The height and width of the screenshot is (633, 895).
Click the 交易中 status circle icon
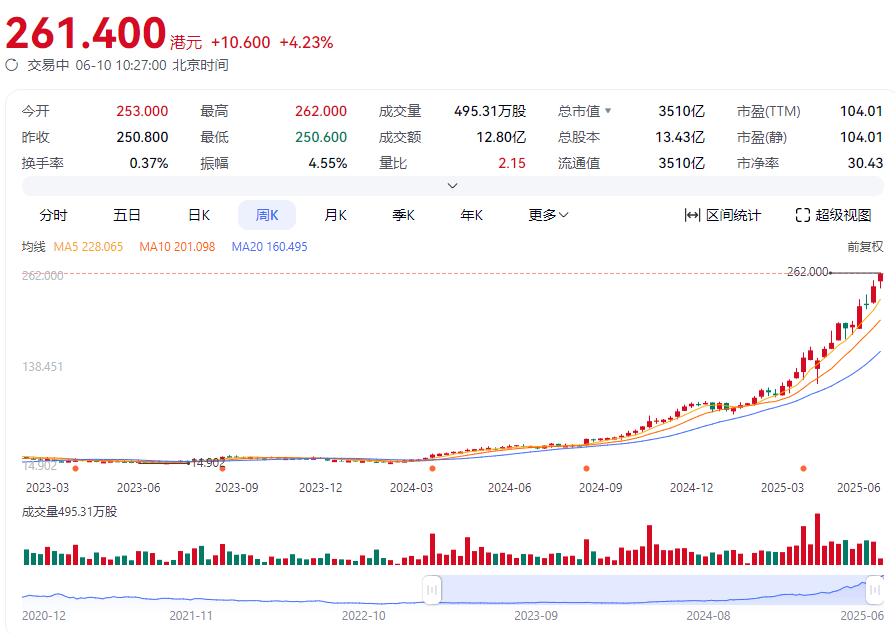[x=12, y=65]
